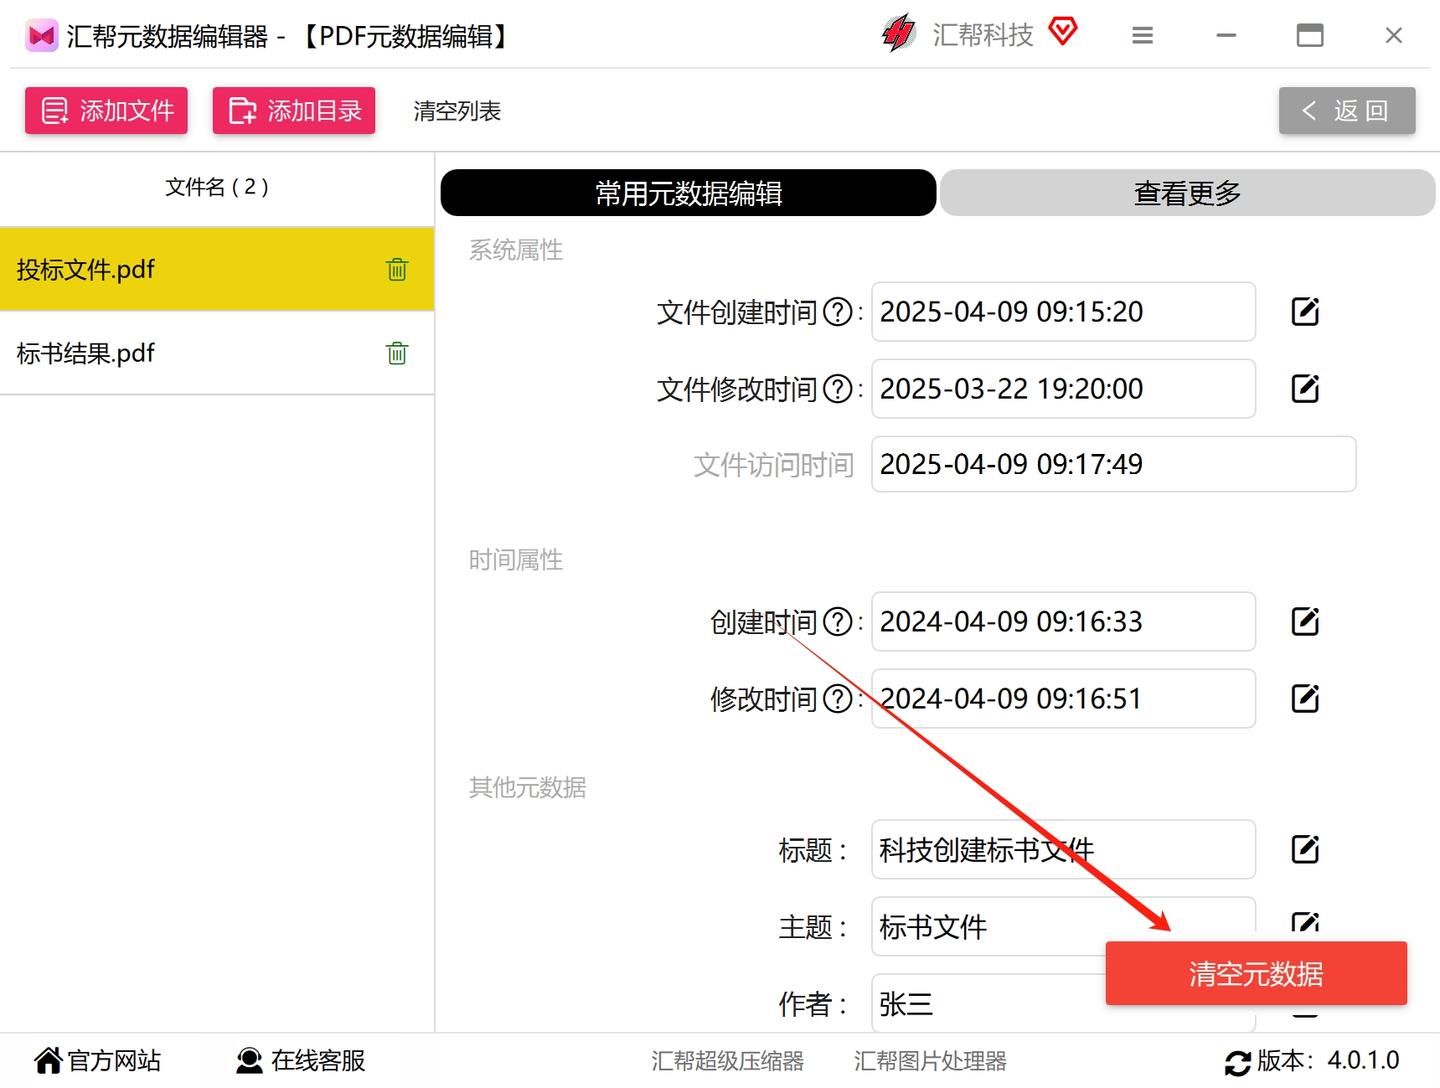Open help tooltip icon for 文件创建时间

coord(837,313)
